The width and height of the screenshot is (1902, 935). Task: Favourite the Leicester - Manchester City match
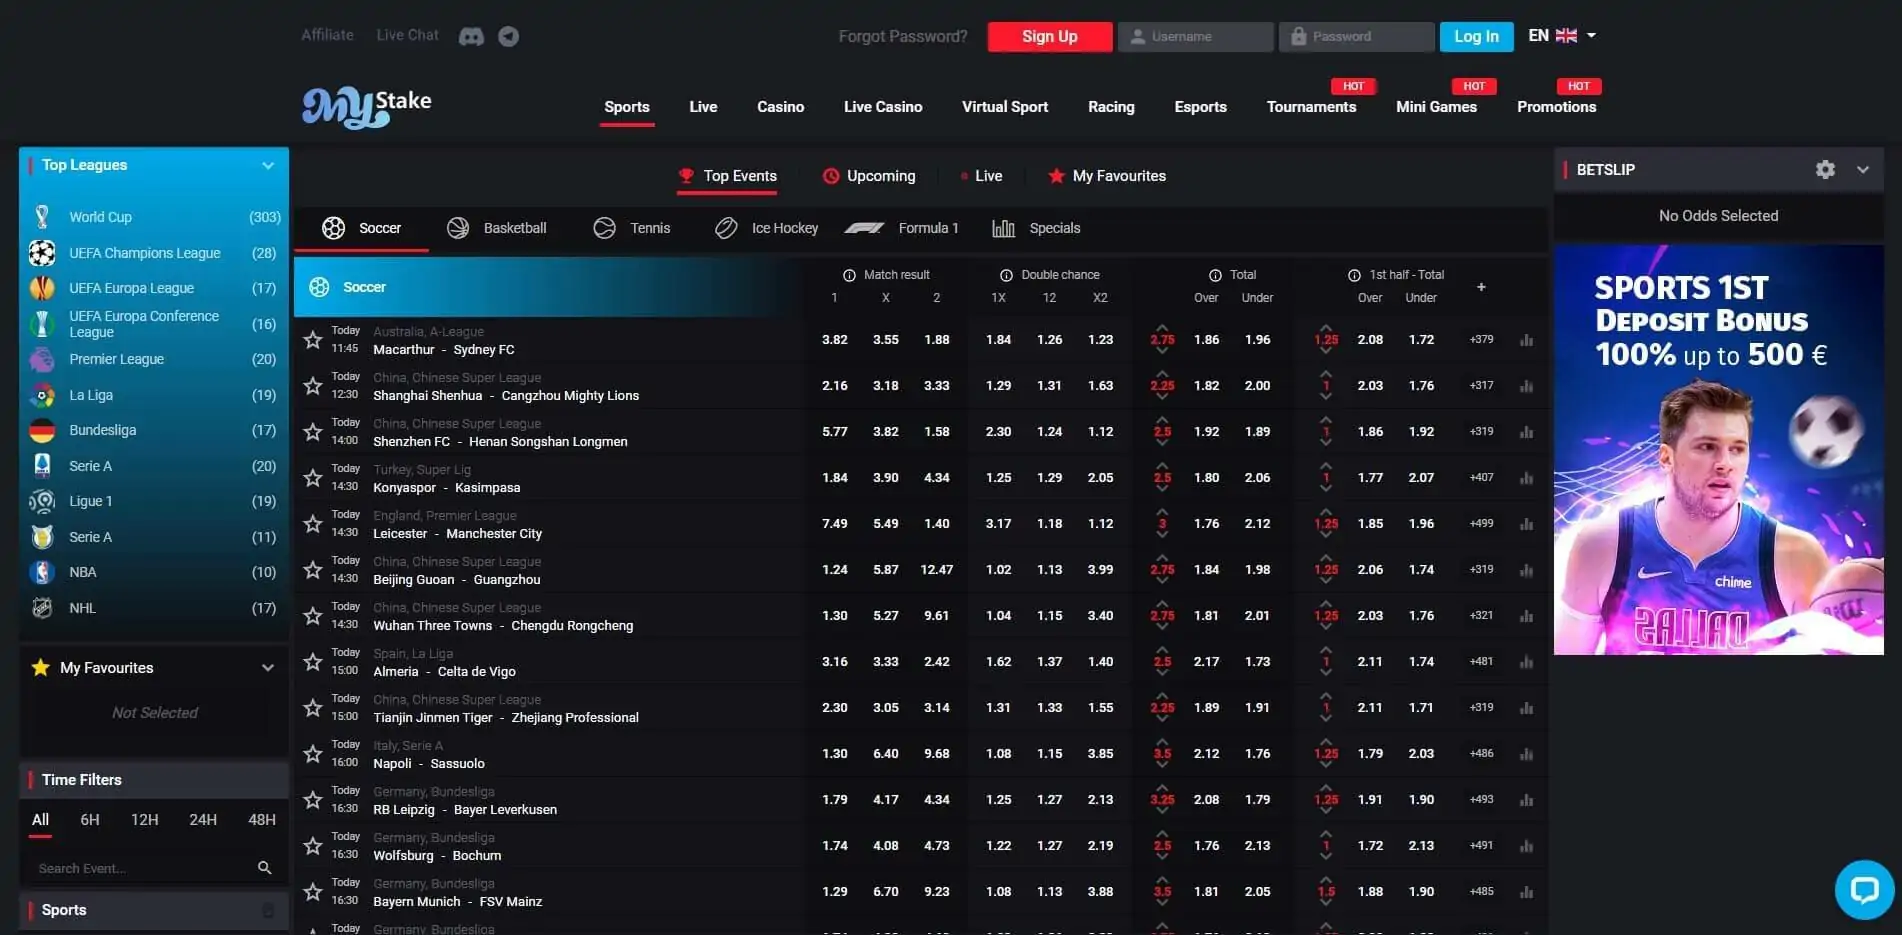[313, 524]
